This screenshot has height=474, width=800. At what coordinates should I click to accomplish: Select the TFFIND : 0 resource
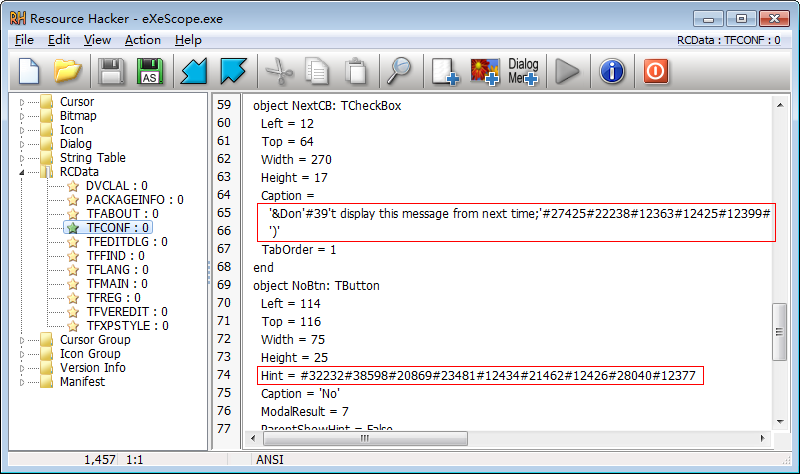115,256
